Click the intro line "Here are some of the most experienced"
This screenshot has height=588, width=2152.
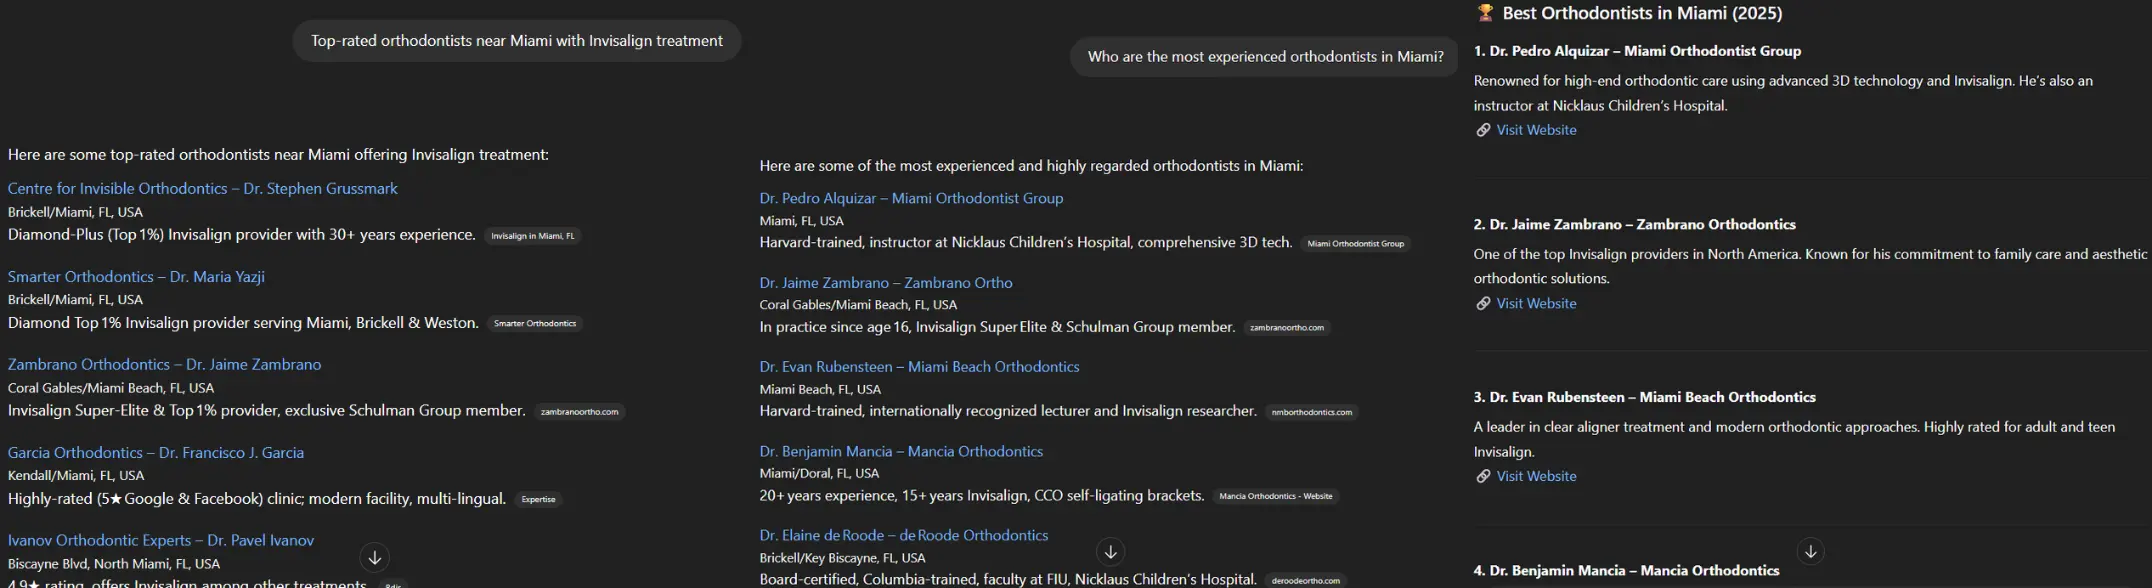coord(1031,166)
